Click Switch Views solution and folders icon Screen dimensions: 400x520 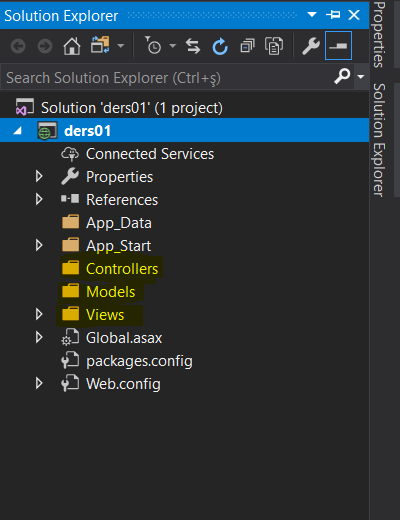100,45
